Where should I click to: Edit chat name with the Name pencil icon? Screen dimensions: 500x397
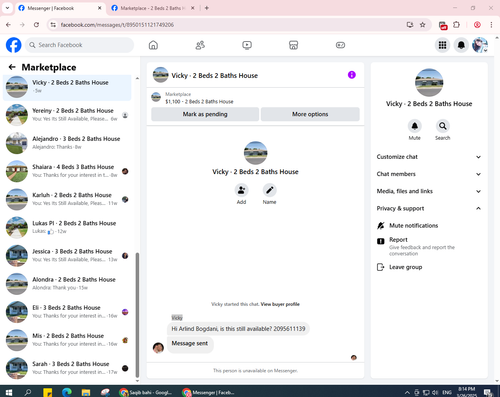(269, 190)
